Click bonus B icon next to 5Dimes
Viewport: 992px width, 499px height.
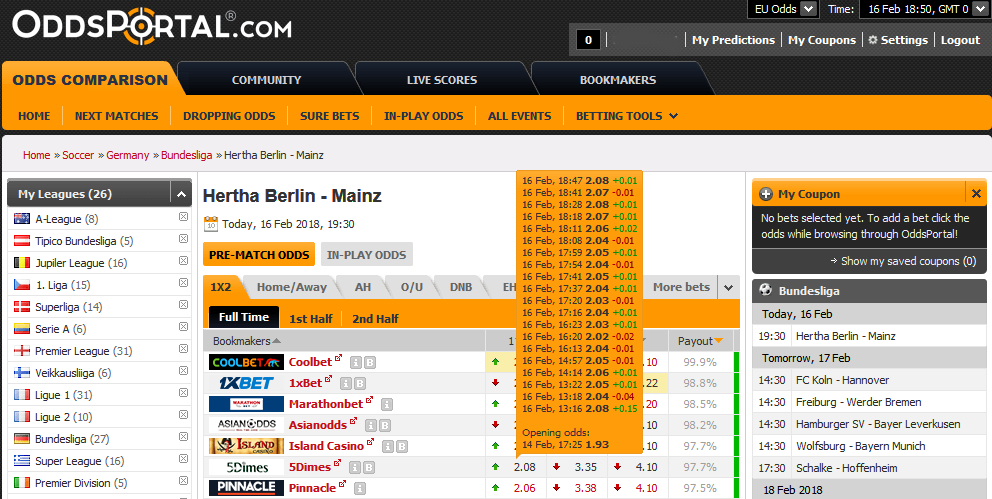point(369,467)
